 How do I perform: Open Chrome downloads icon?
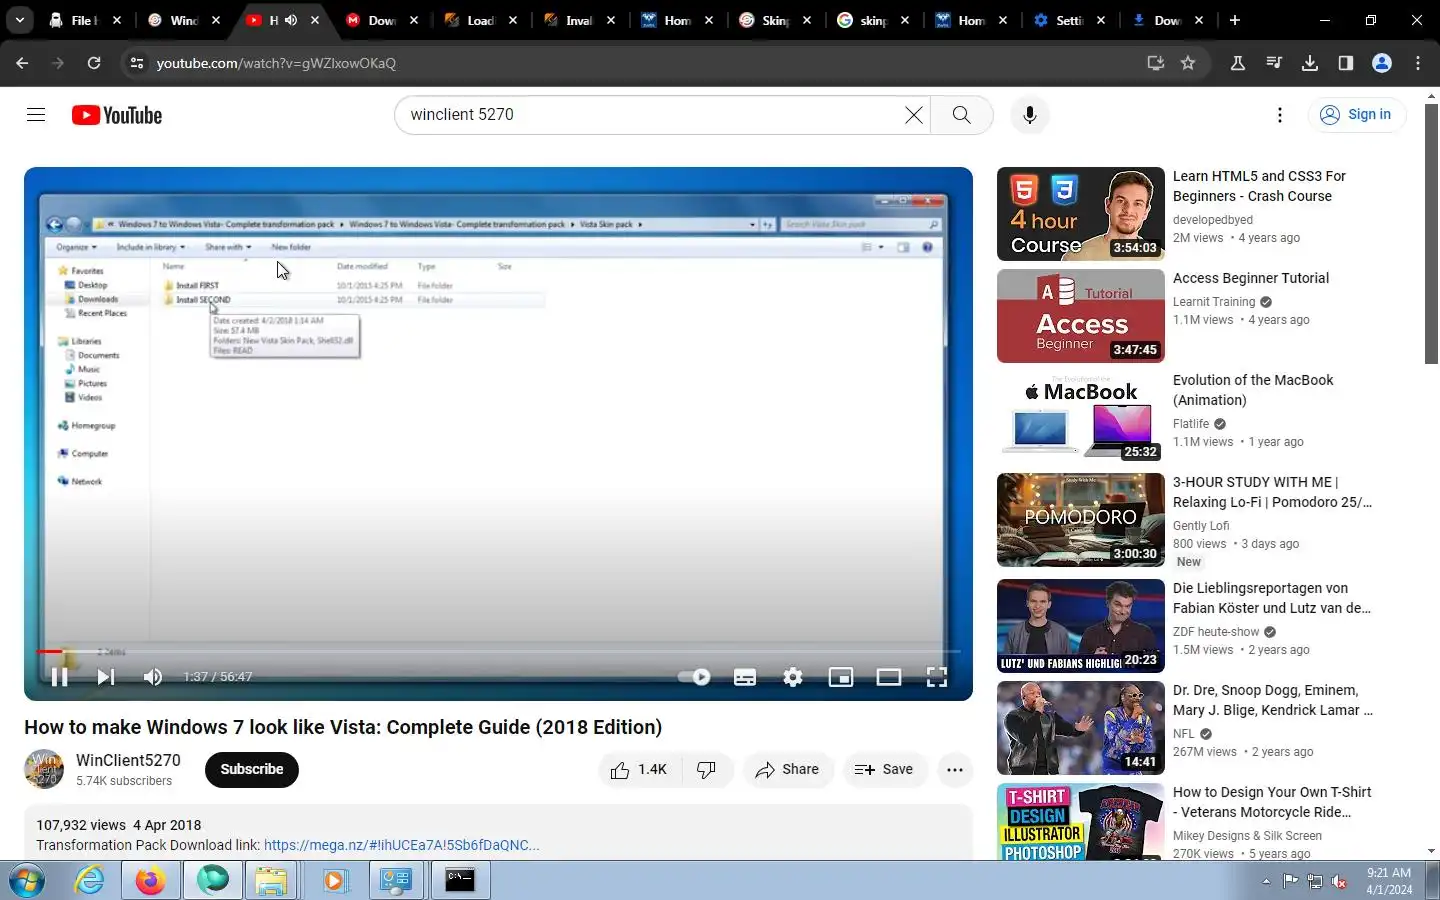click(1309, 63)
